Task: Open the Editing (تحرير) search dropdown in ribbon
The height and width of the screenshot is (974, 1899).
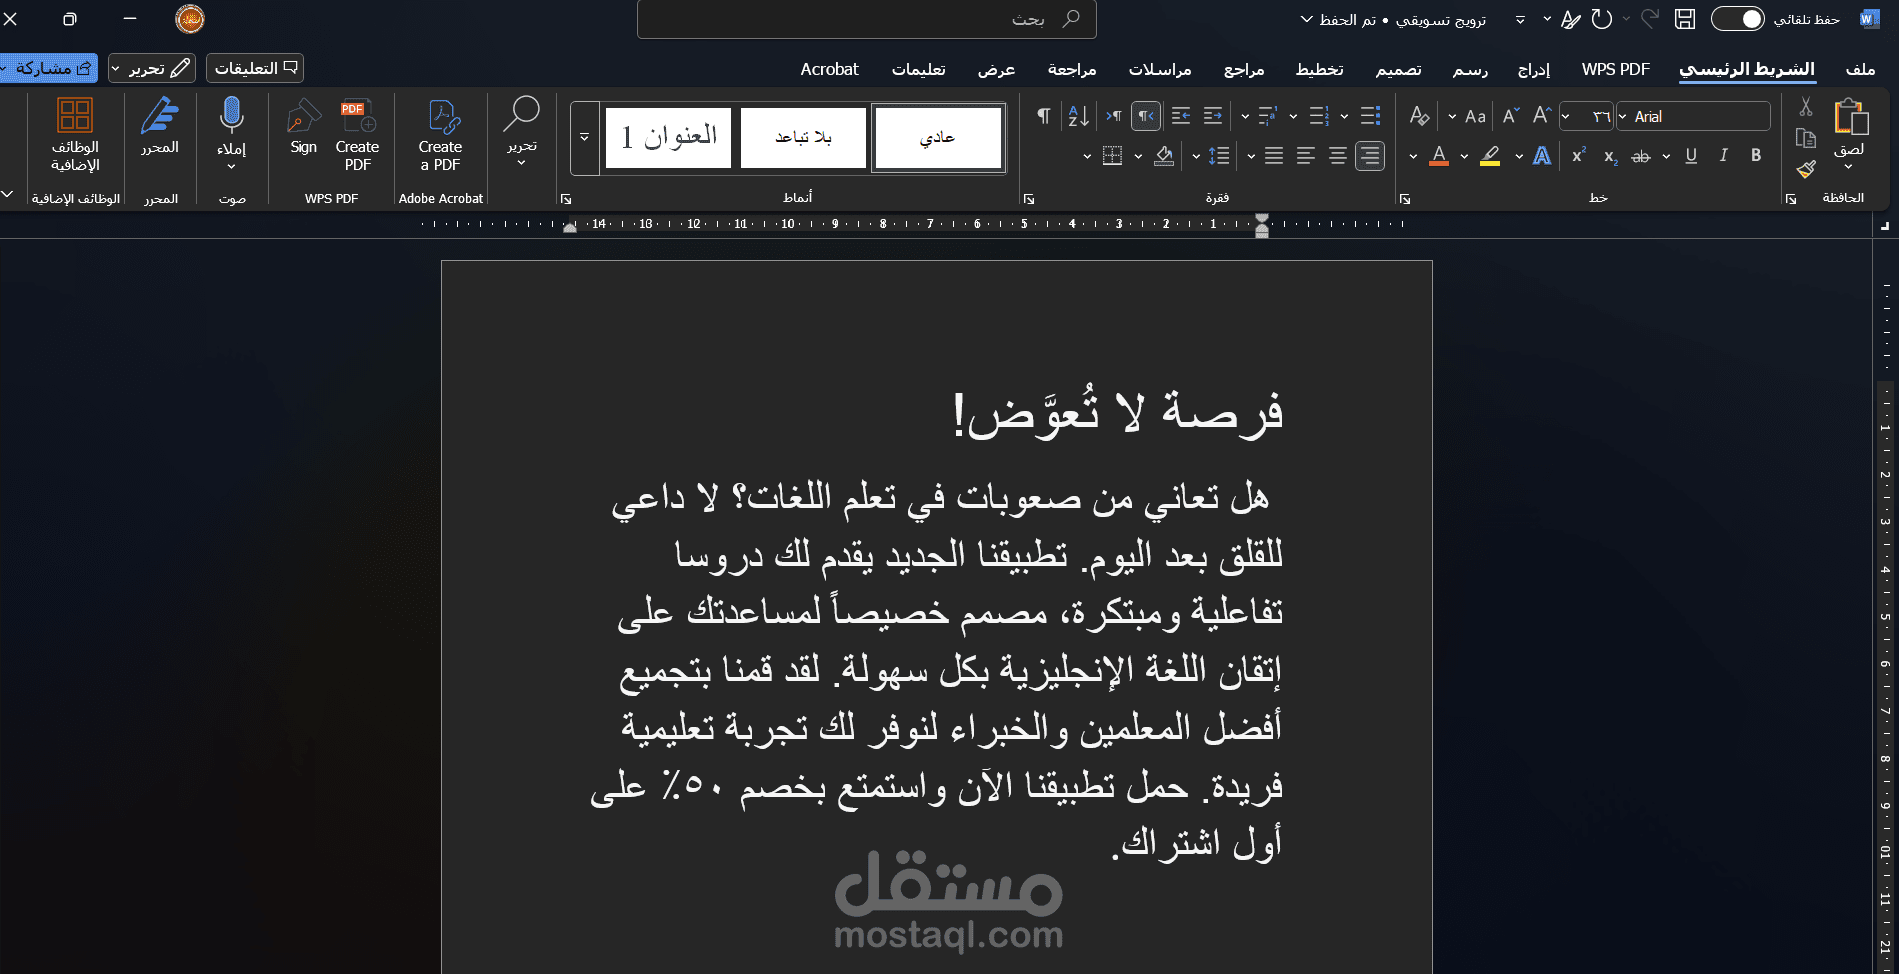Action: click(x=521, y=132)
